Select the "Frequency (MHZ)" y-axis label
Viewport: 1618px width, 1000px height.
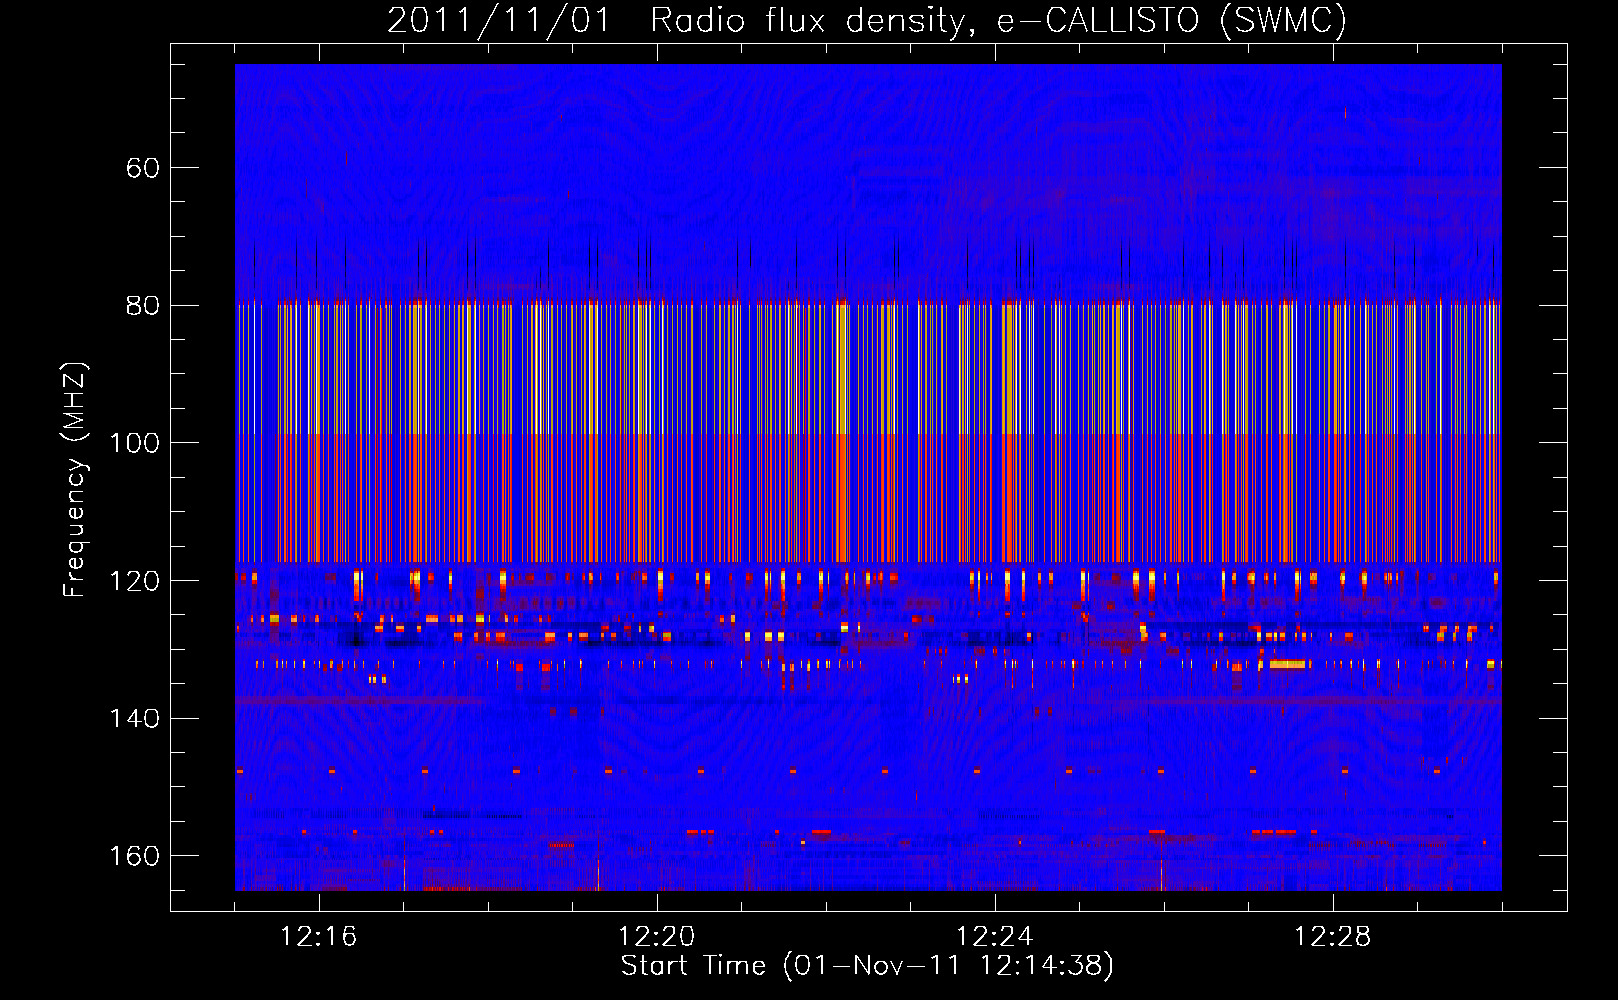pyautogui.click(x=74, y=480)
